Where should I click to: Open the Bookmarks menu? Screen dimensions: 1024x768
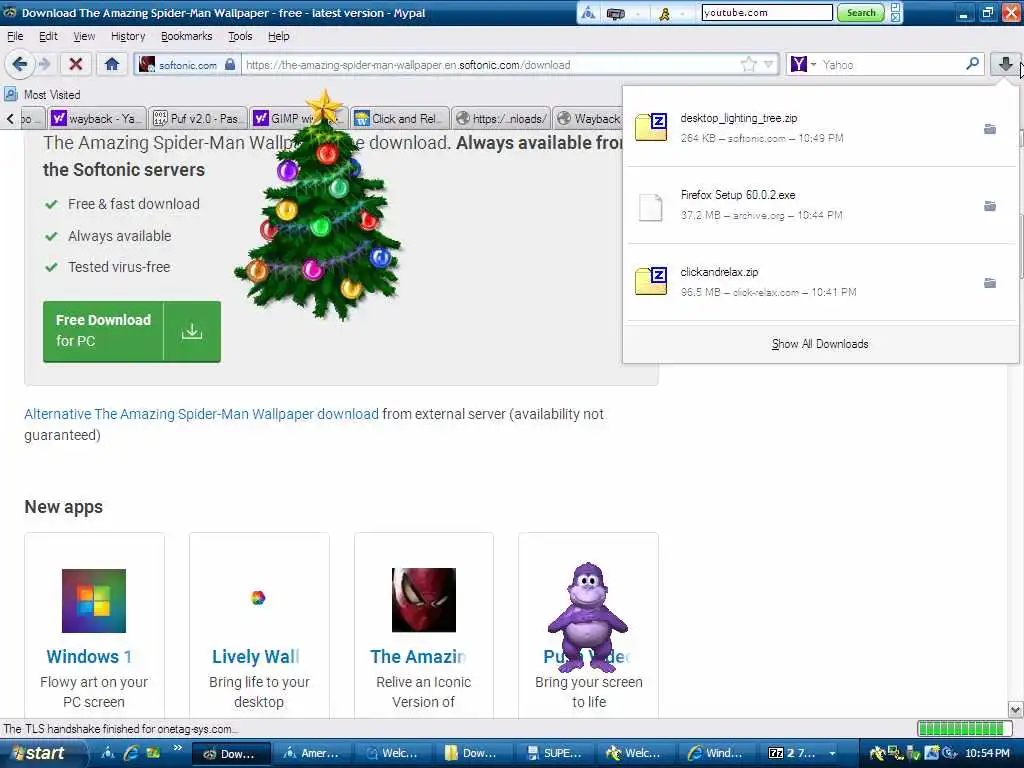186,36
